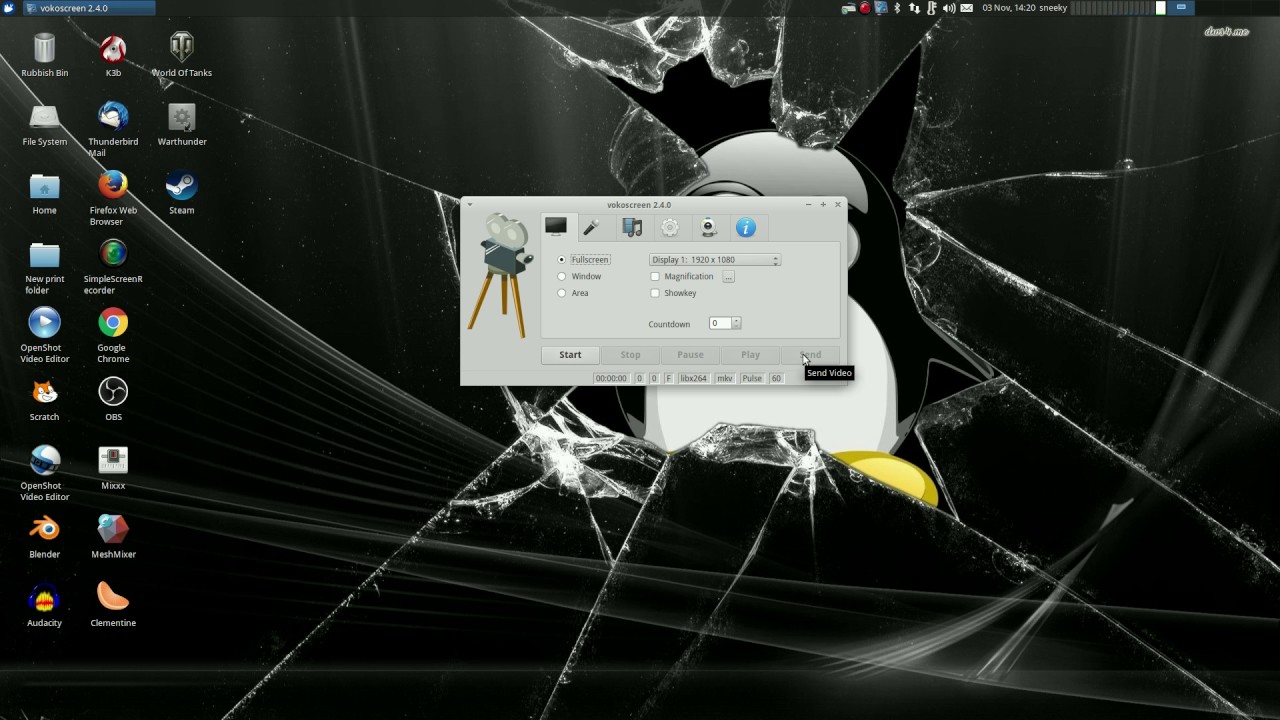Click the Pause button
1280x720 pixels.
690,355
